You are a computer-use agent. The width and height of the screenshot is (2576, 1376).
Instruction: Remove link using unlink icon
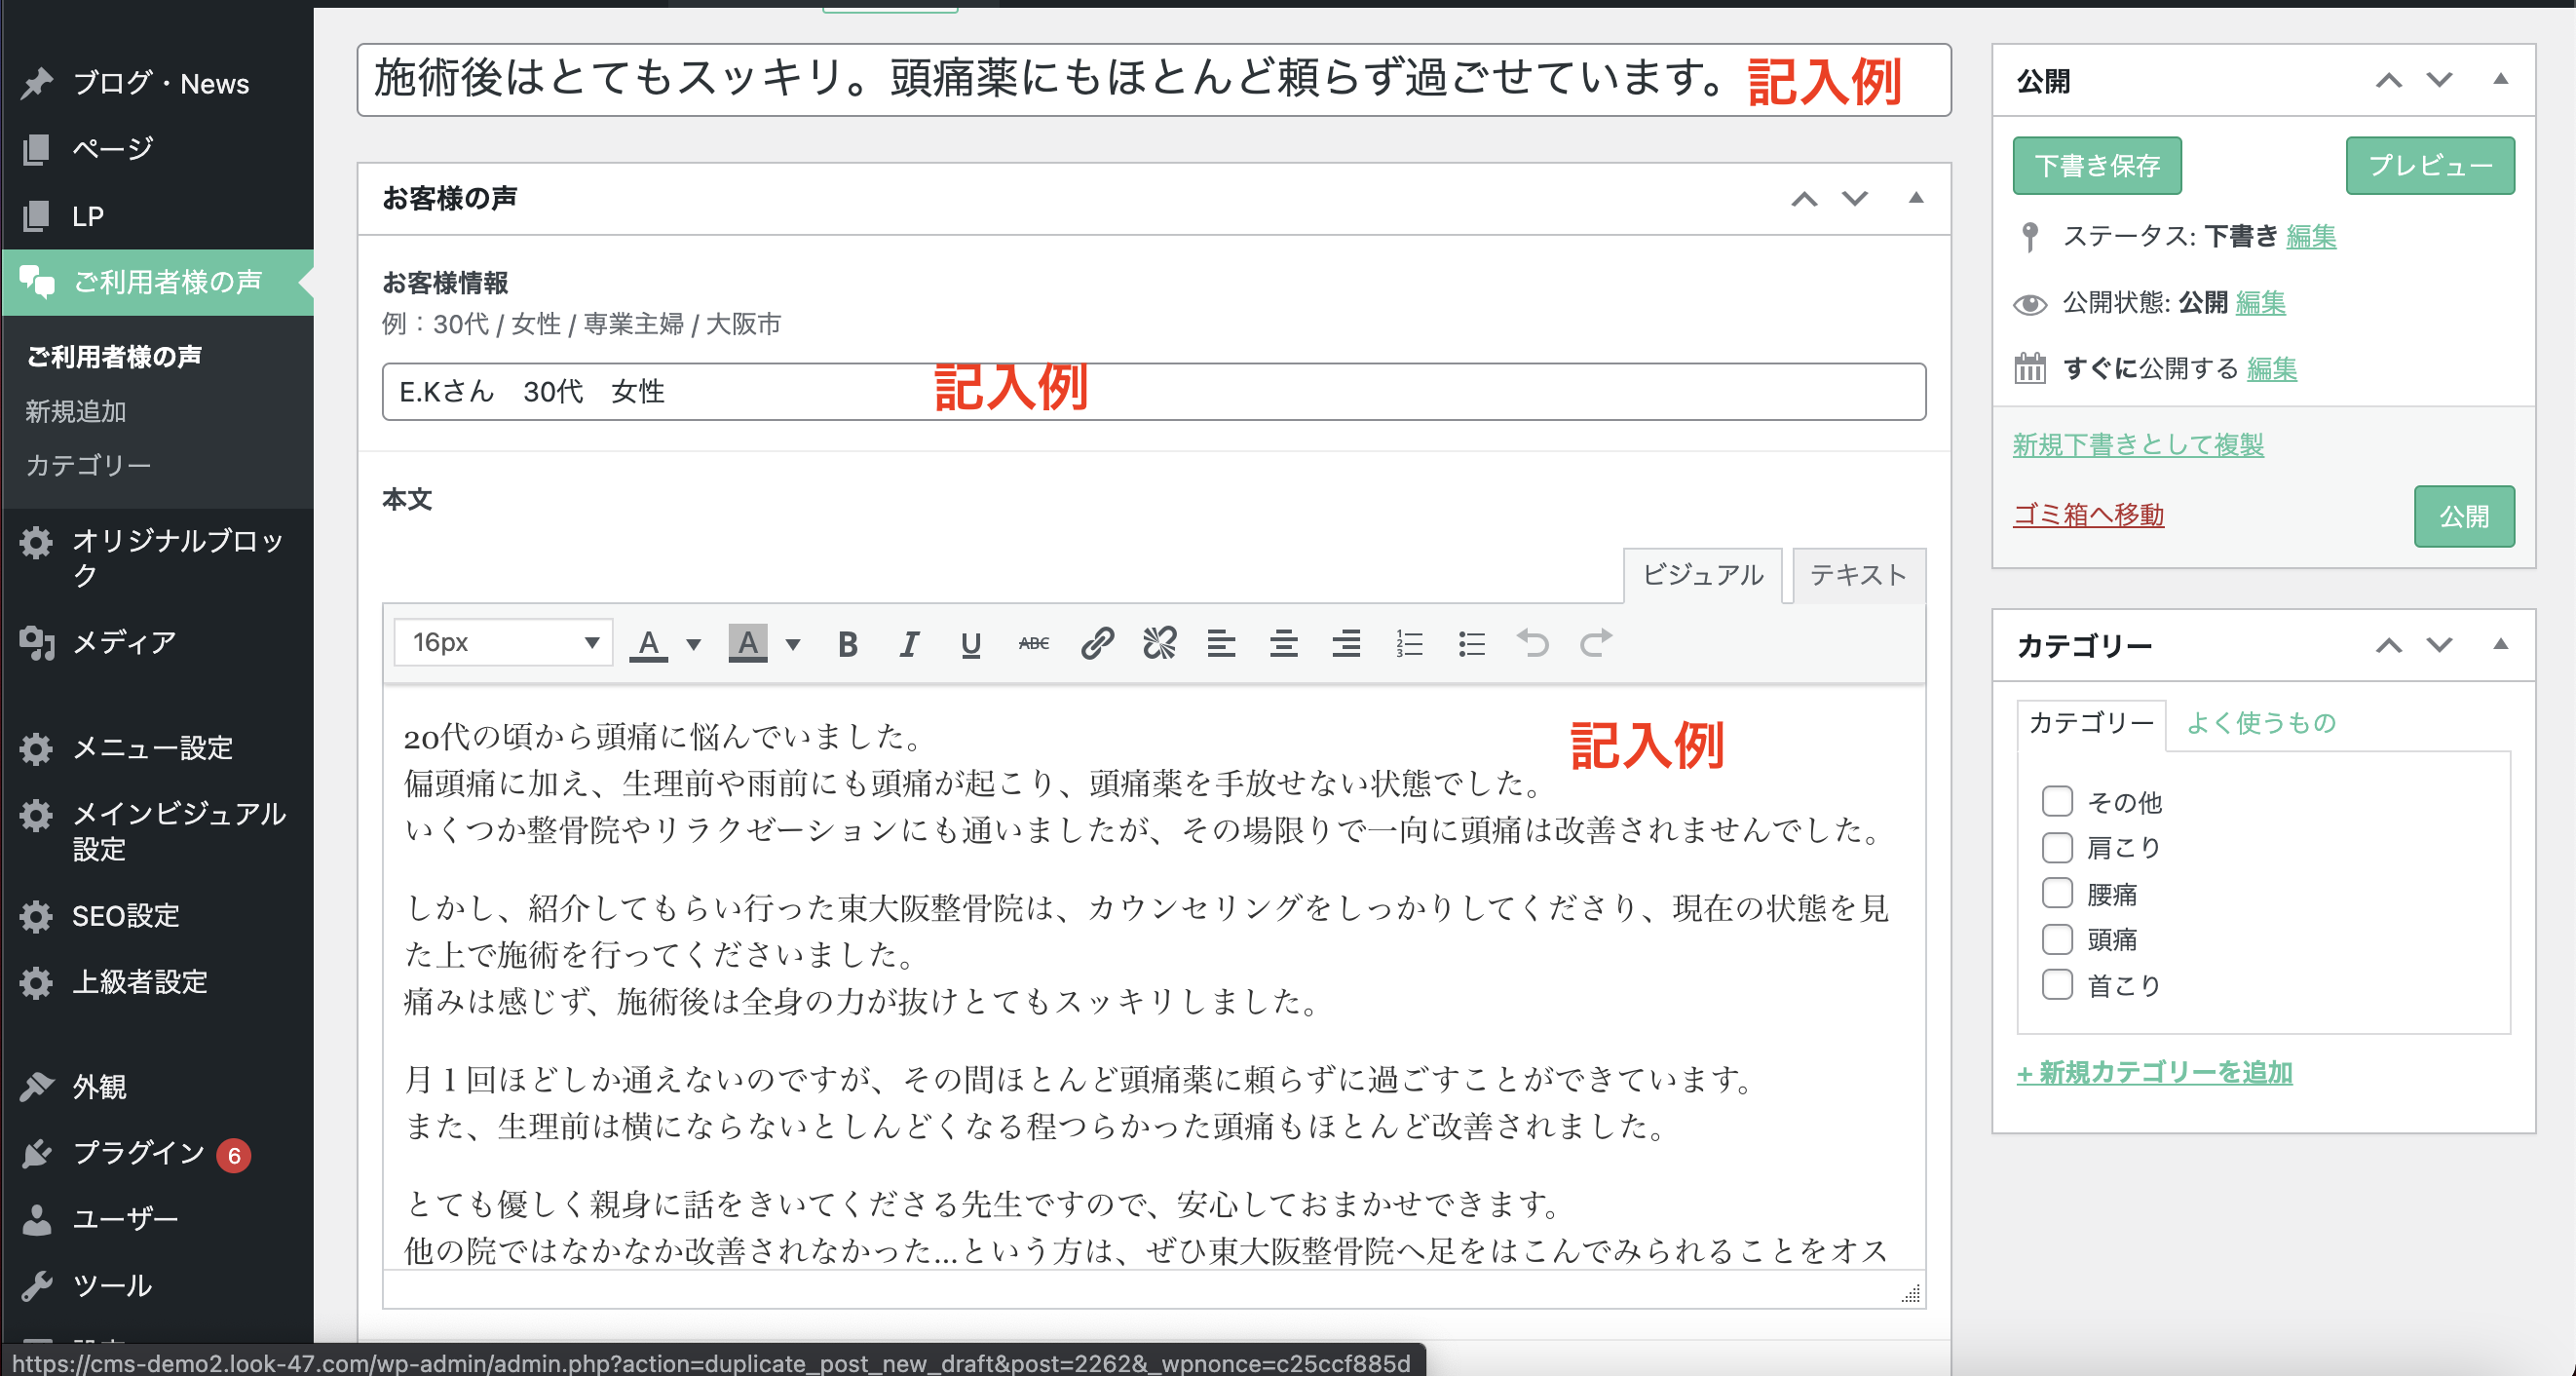(x=1159, y=643)
